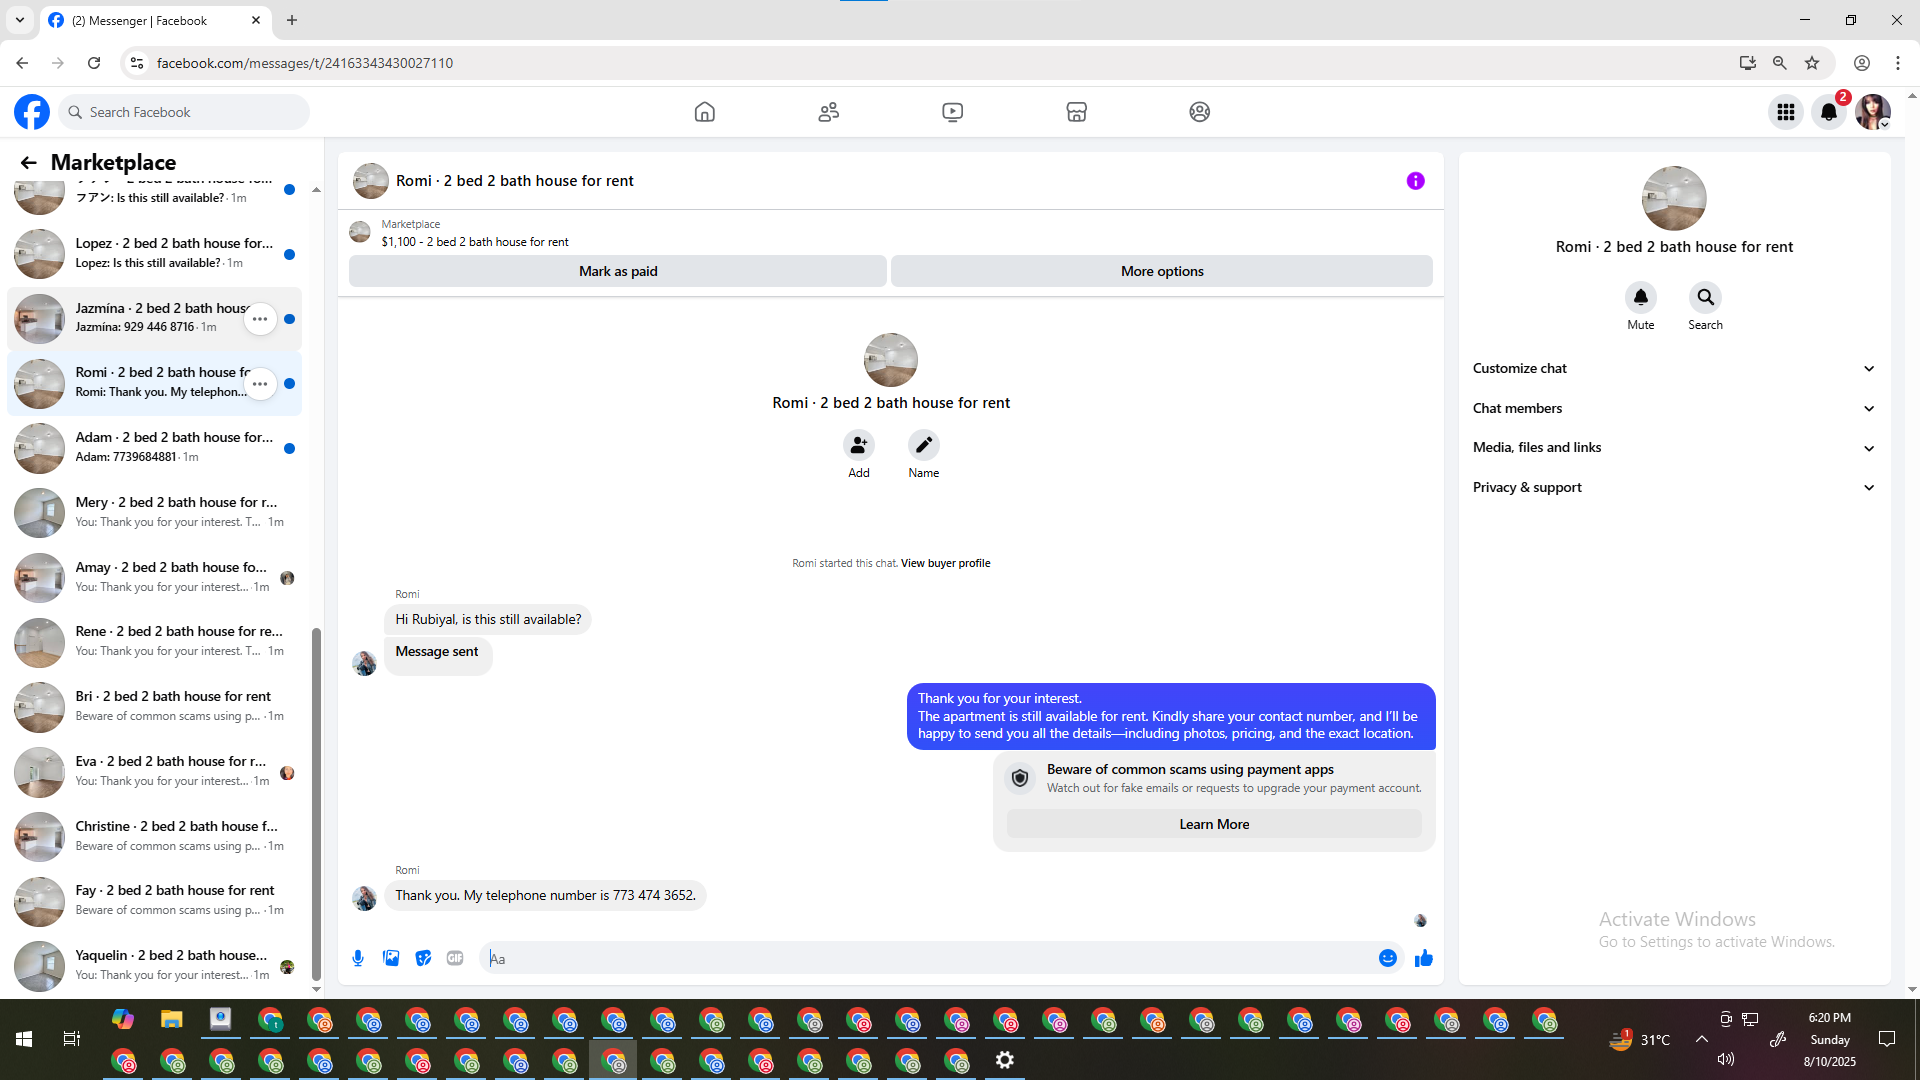
Task: Open Facebook notifications bell
Action: click(1829, 112)
